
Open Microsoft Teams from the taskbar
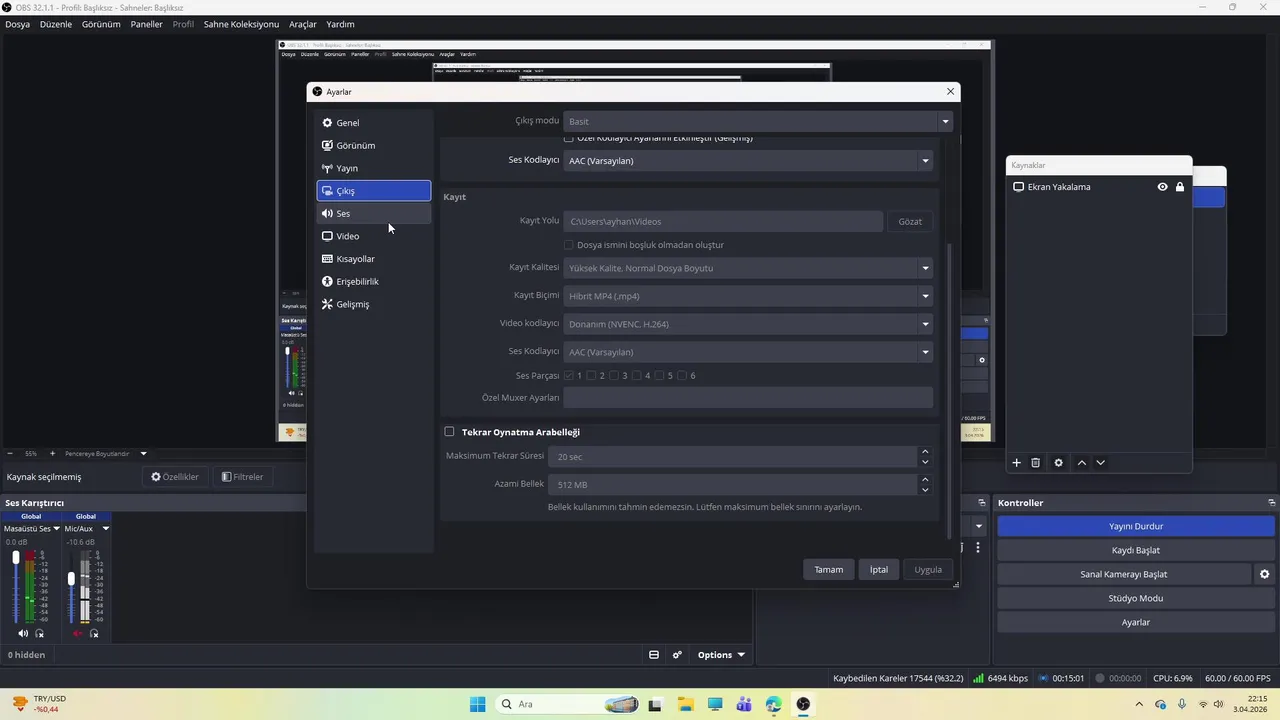[x=744, y=704]
